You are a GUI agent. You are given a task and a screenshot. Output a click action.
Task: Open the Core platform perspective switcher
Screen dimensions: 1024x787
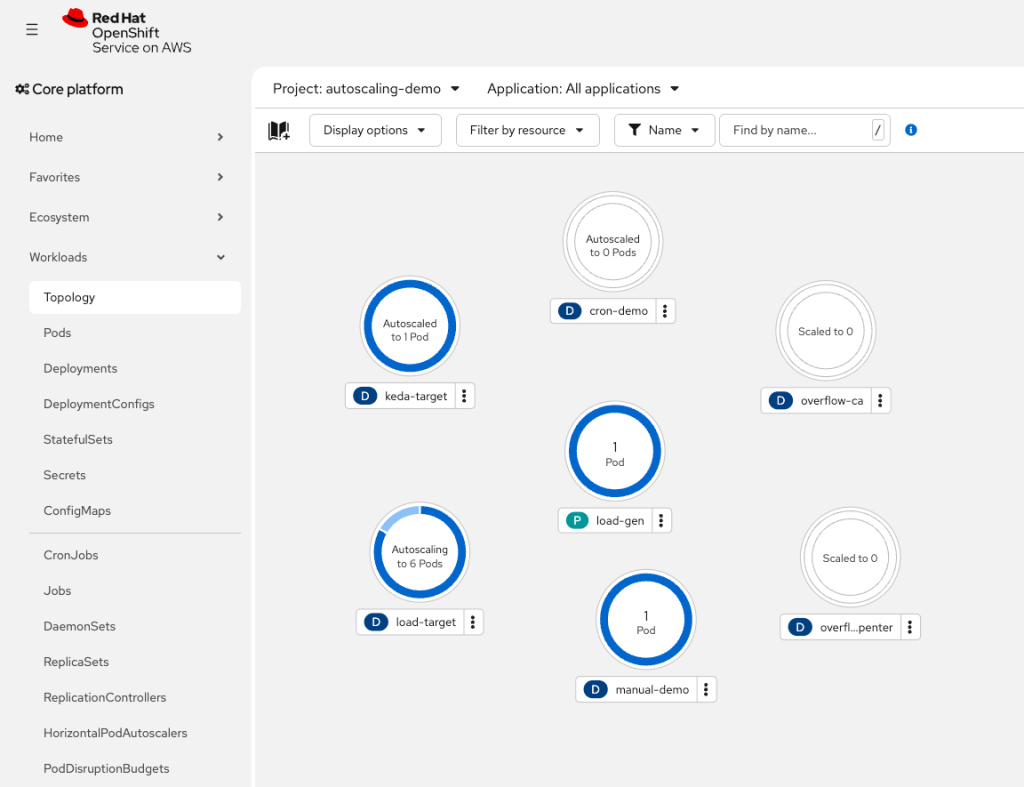click(x=69, y=89)
